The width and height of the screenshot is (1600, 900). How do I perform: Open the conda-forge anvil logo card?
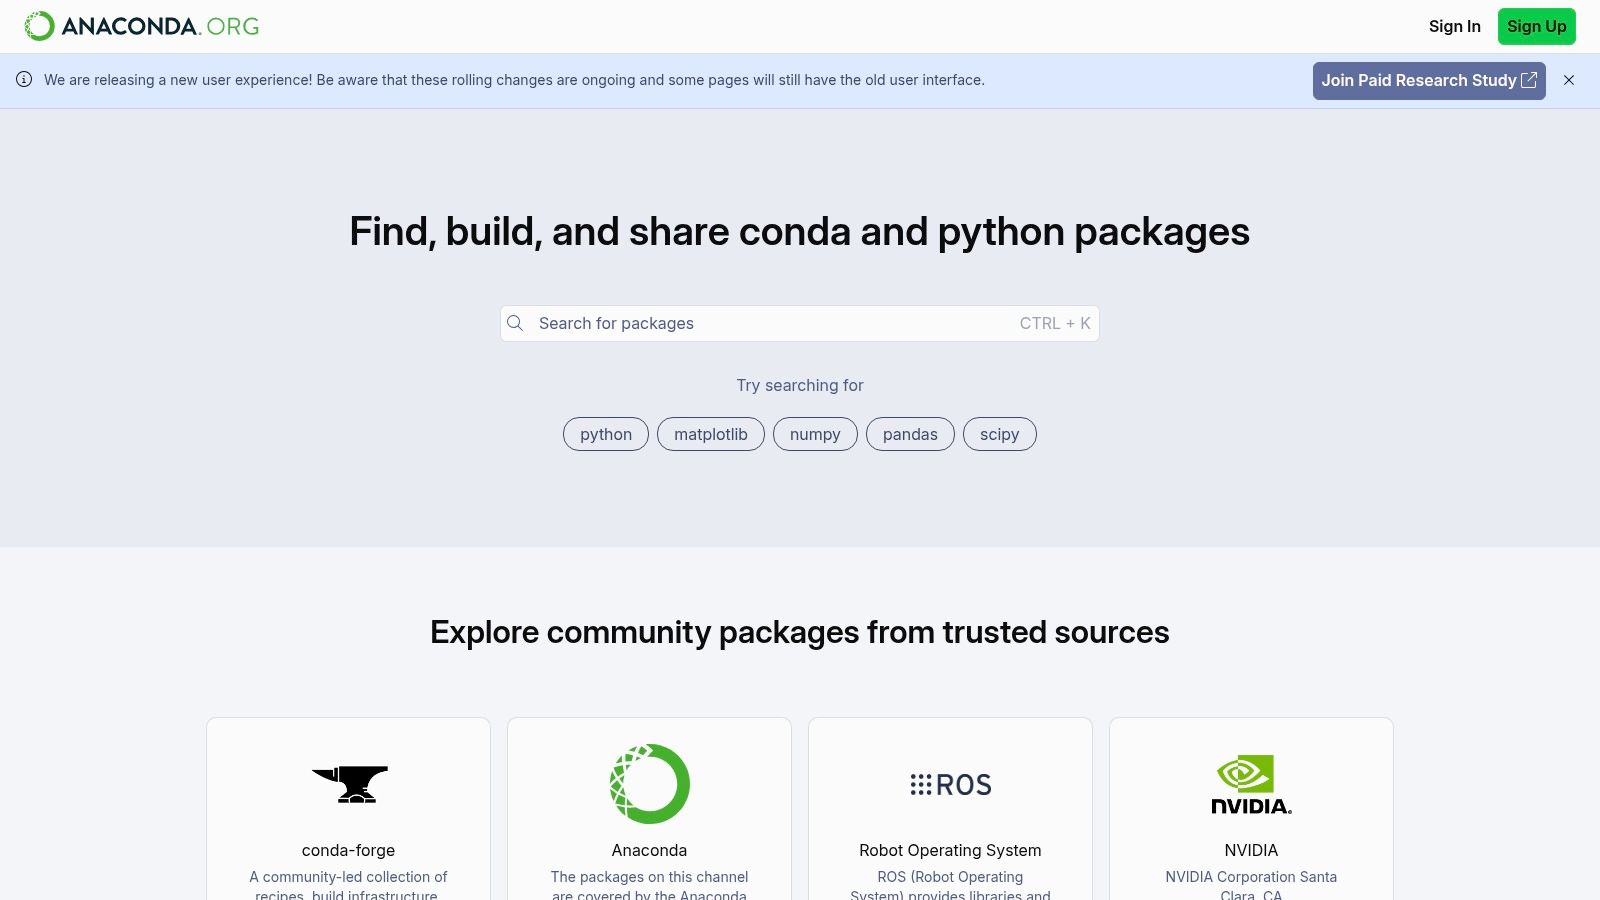pyautogui.click(x=348, y=784)
